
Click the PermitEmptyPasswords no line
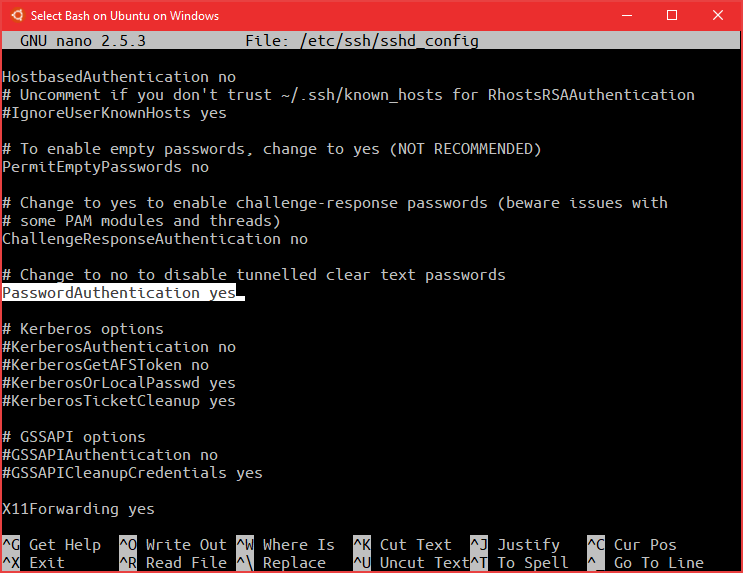pyautogui.click(x=105, y=167)
